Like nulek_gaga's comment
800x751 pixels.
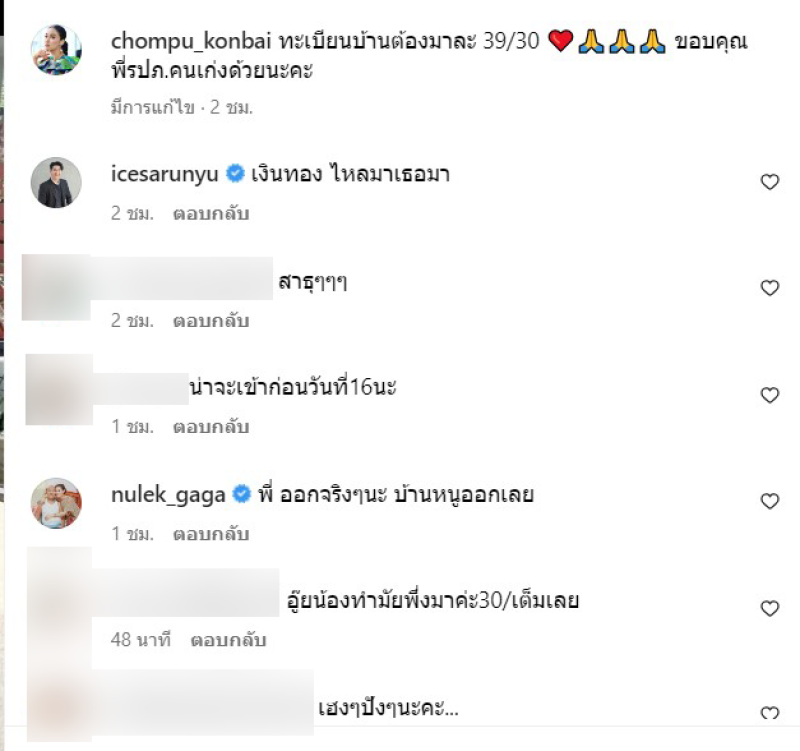pyautogui.click(x=769, y=501)
